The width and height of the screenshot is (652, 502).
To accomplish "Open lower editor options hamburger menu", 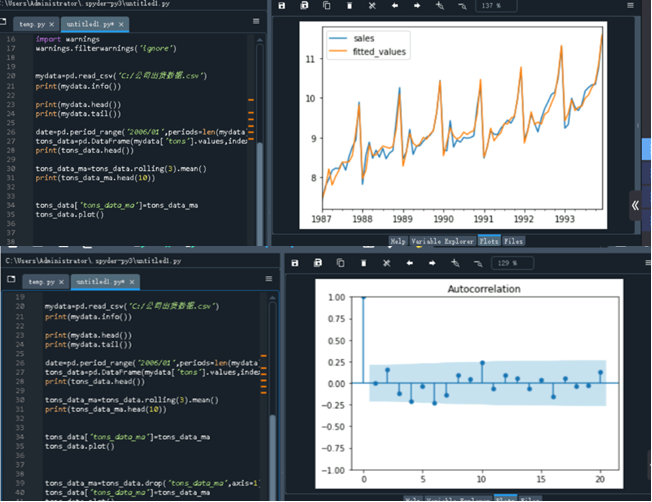I will point(269,279).
